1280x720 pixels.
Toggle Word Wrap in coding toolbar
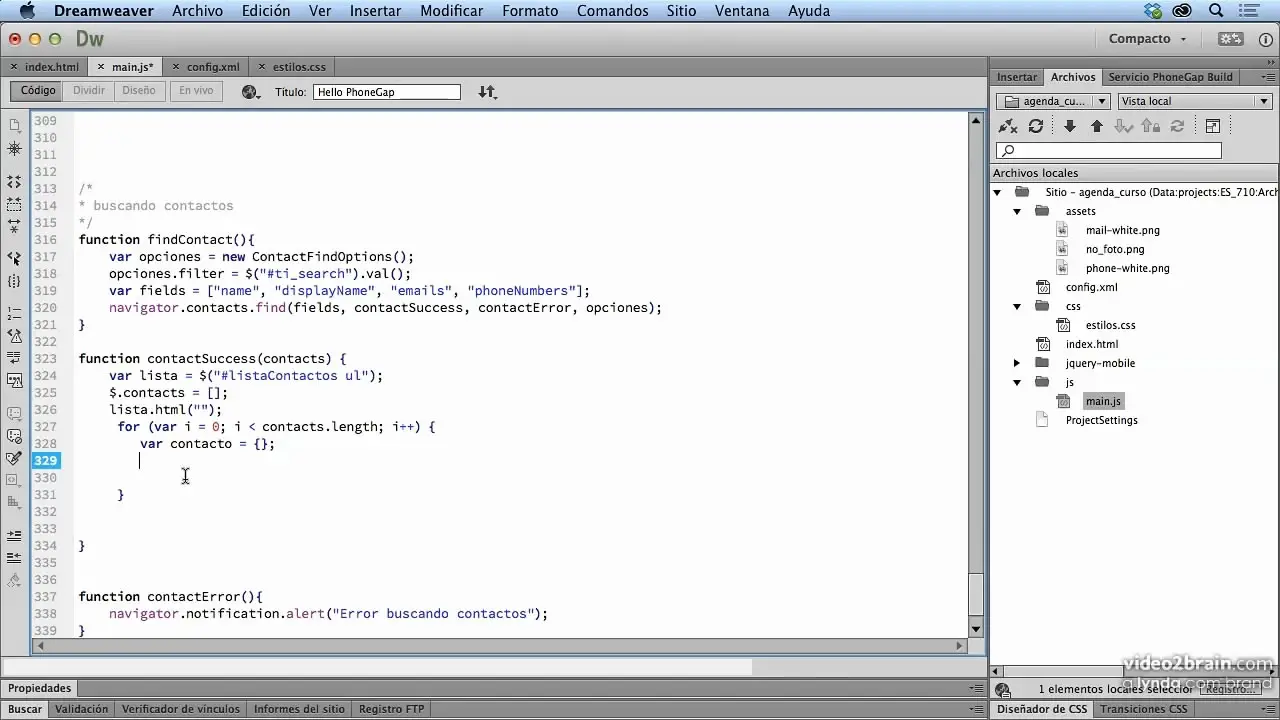point(14,358)
